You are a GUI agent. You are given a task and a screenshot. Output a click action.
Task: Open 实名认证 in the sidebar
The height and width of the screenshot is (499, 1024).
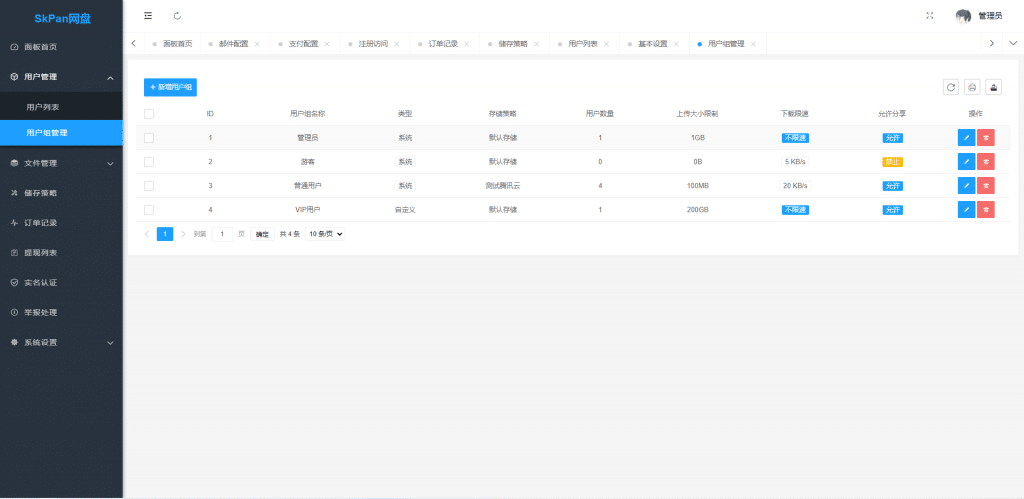coord(61,283)
